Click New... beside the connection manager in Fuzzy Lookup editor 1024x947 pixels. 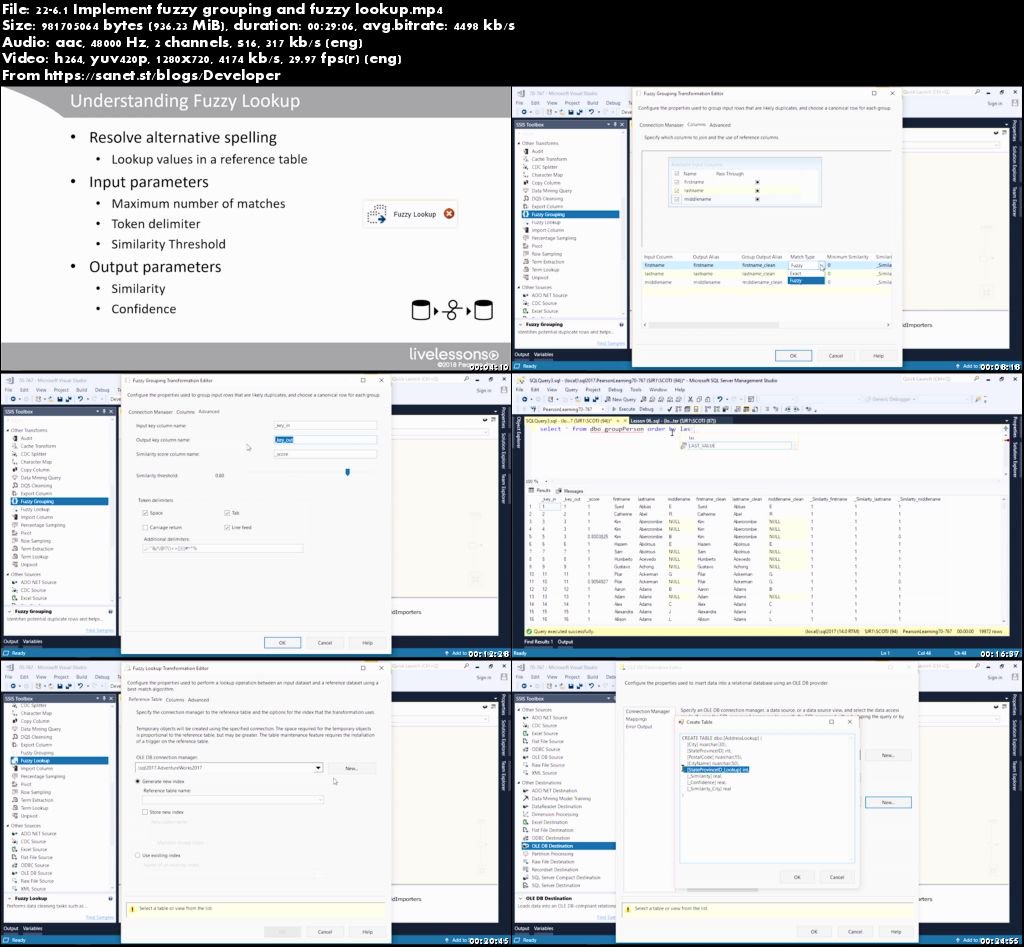click(x=351, y=768)
